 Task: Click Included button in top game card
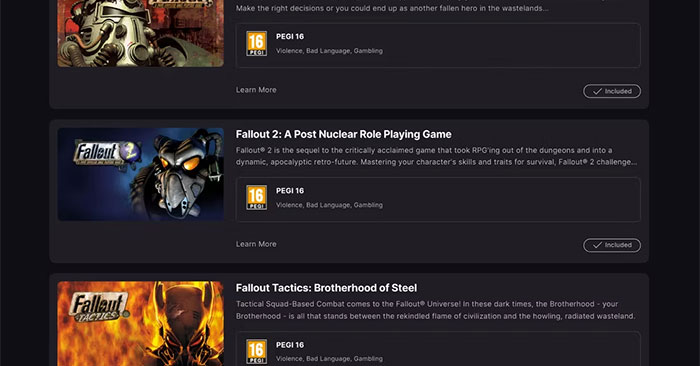pos(612,91)
